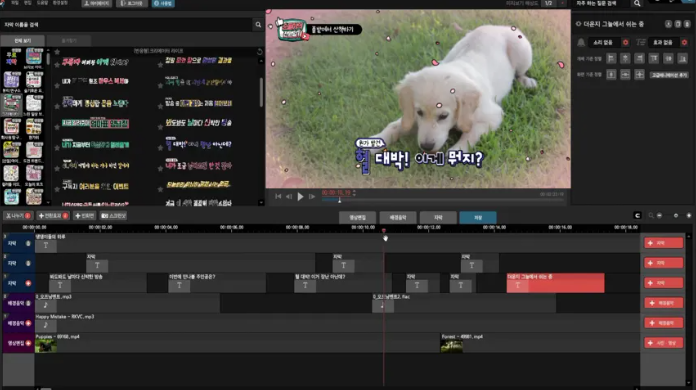
Task: Add subtitle to the first 자막 track
Action: [664, 243]
